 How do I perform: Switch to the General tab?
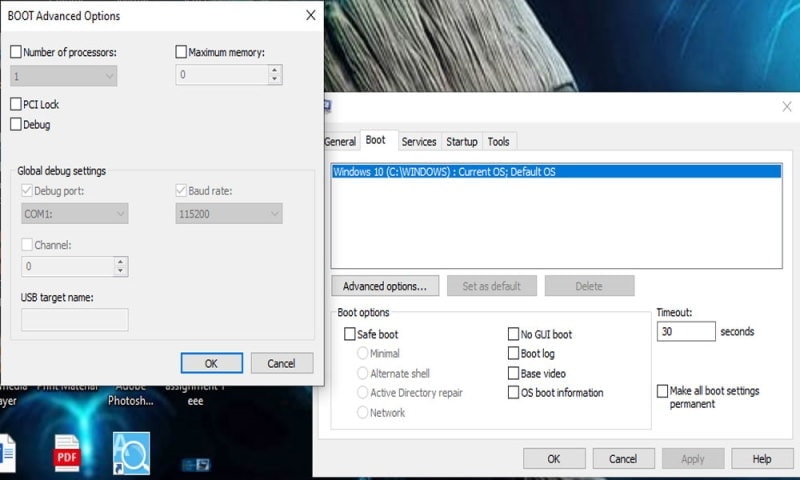click(340, 142)
